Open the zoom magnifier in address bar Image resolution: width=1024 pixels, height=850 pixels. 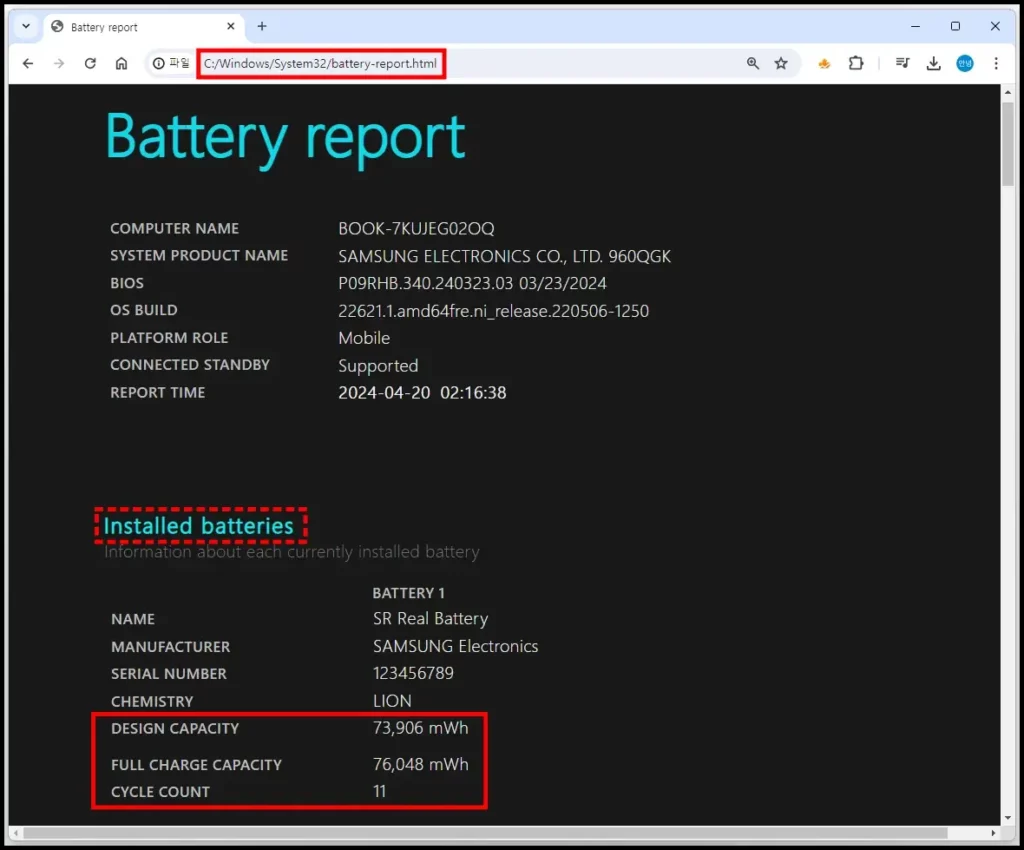(x=753, y=63)
